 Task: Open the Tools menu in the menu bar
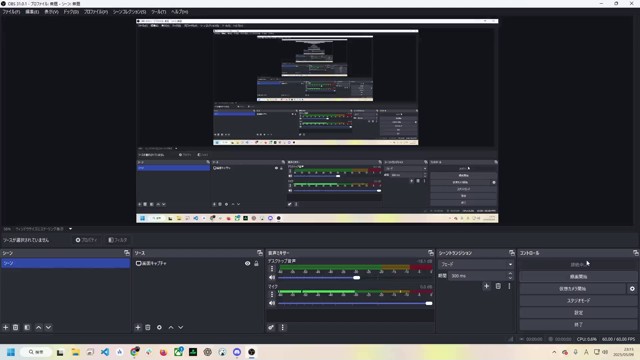(x=158, y=12)
